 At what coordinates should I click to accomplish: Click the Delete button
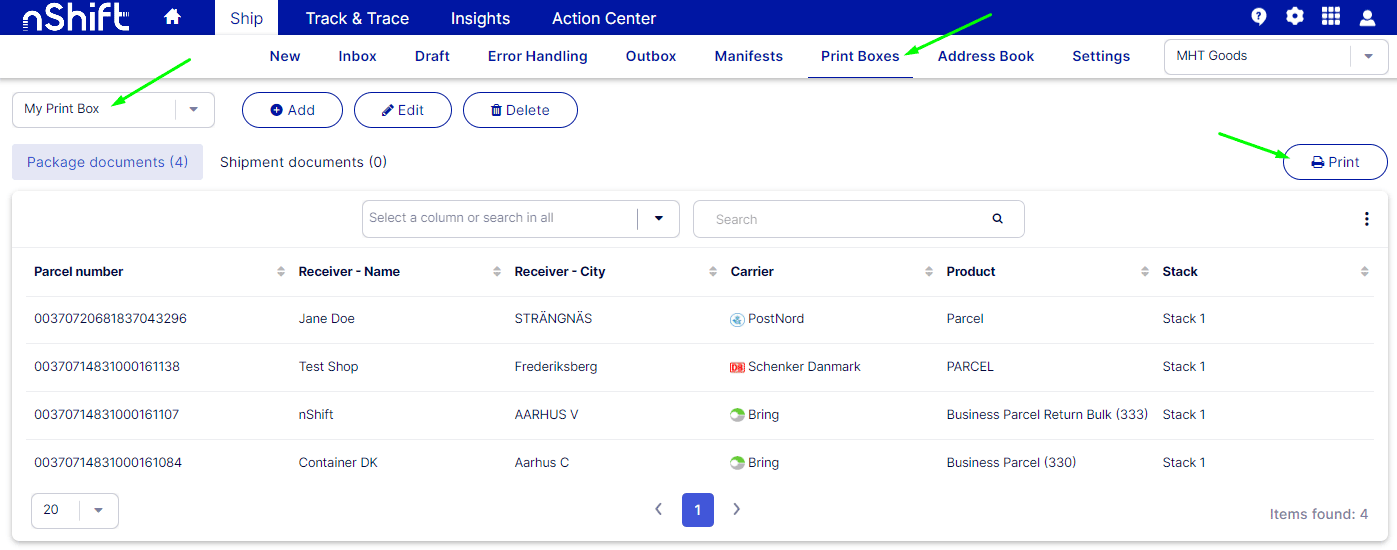point(520,110)
